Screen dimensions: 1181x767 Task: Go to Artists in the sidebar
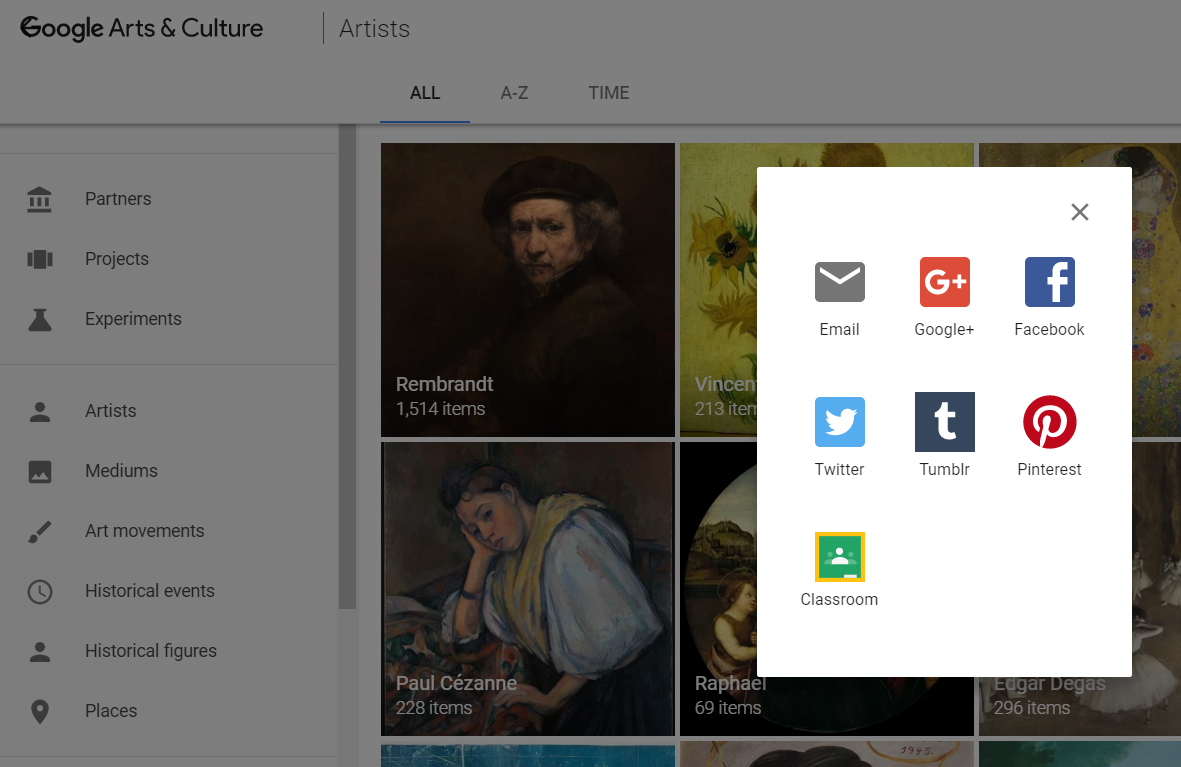click(111, 411)
